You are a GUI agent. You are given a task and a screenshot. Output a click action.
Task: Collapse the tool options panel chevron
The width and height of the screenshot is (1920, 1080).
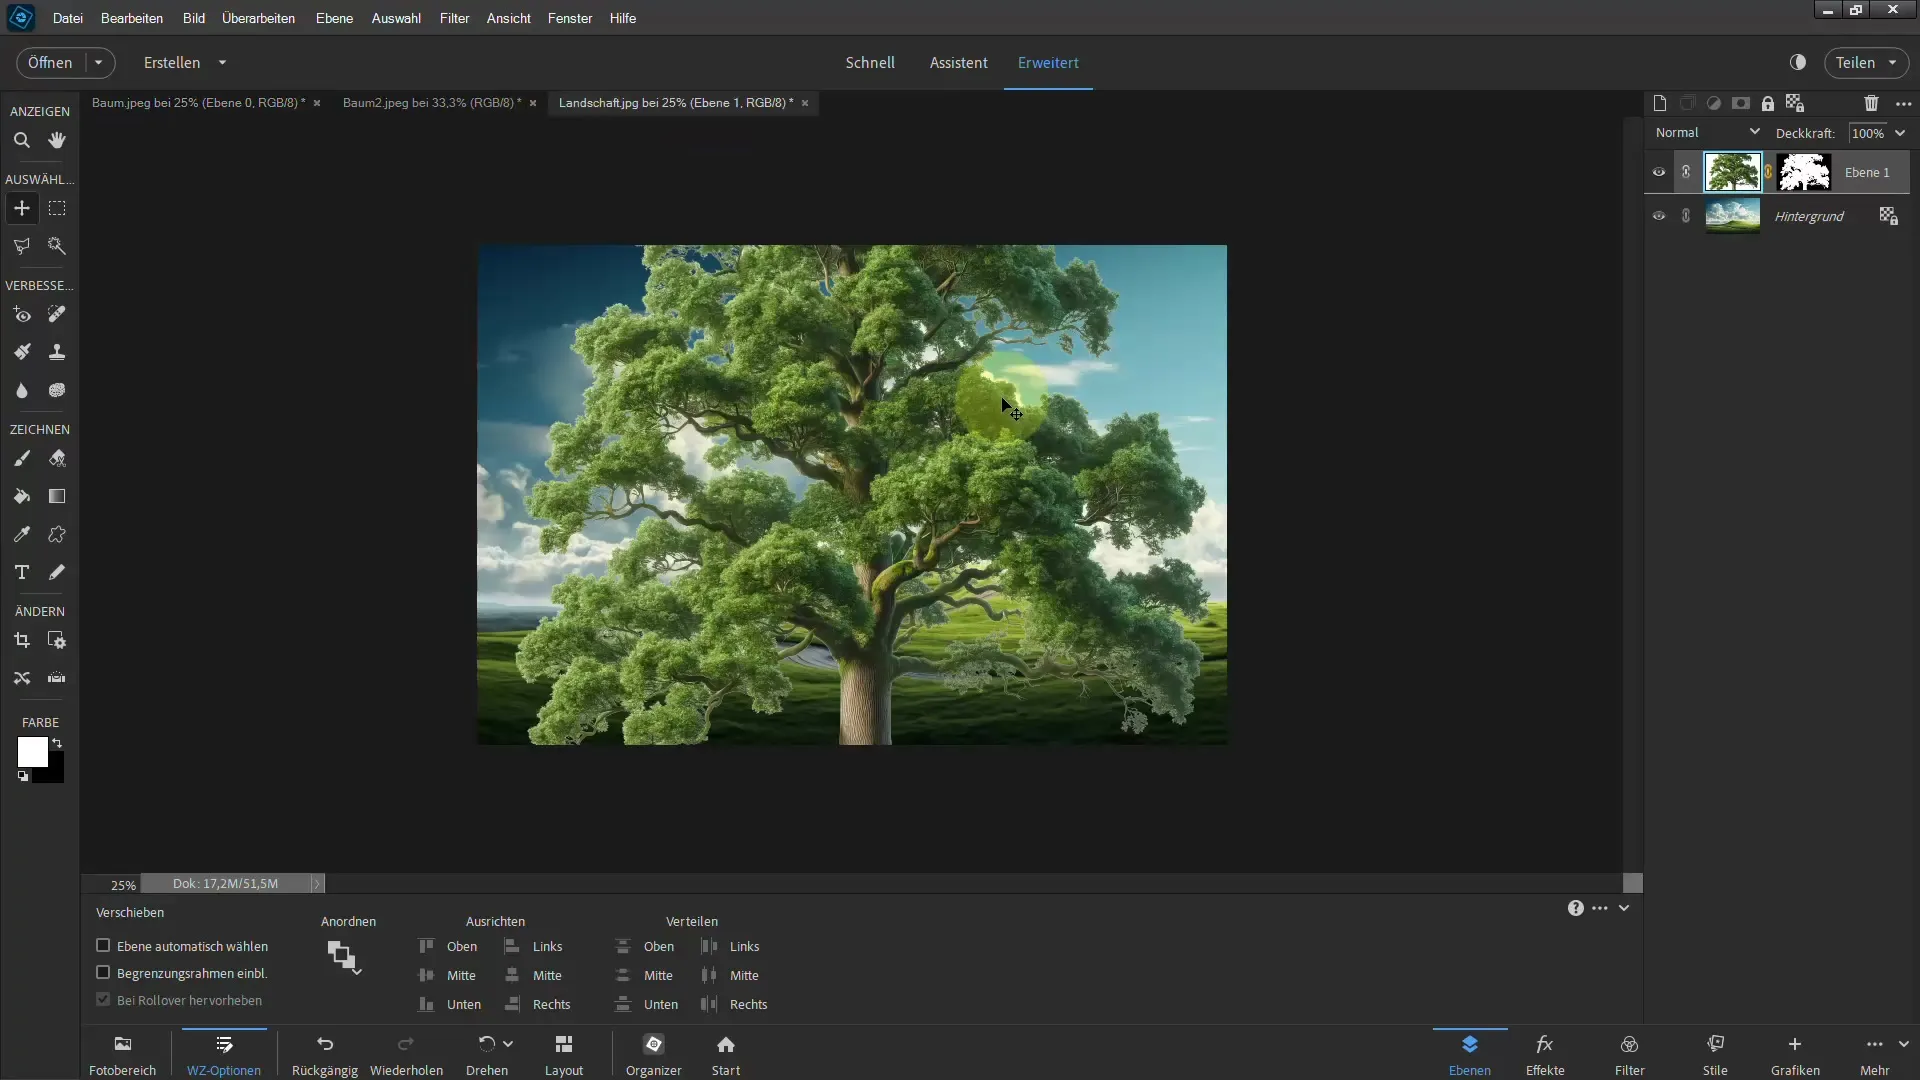[x=1624, y=908]
